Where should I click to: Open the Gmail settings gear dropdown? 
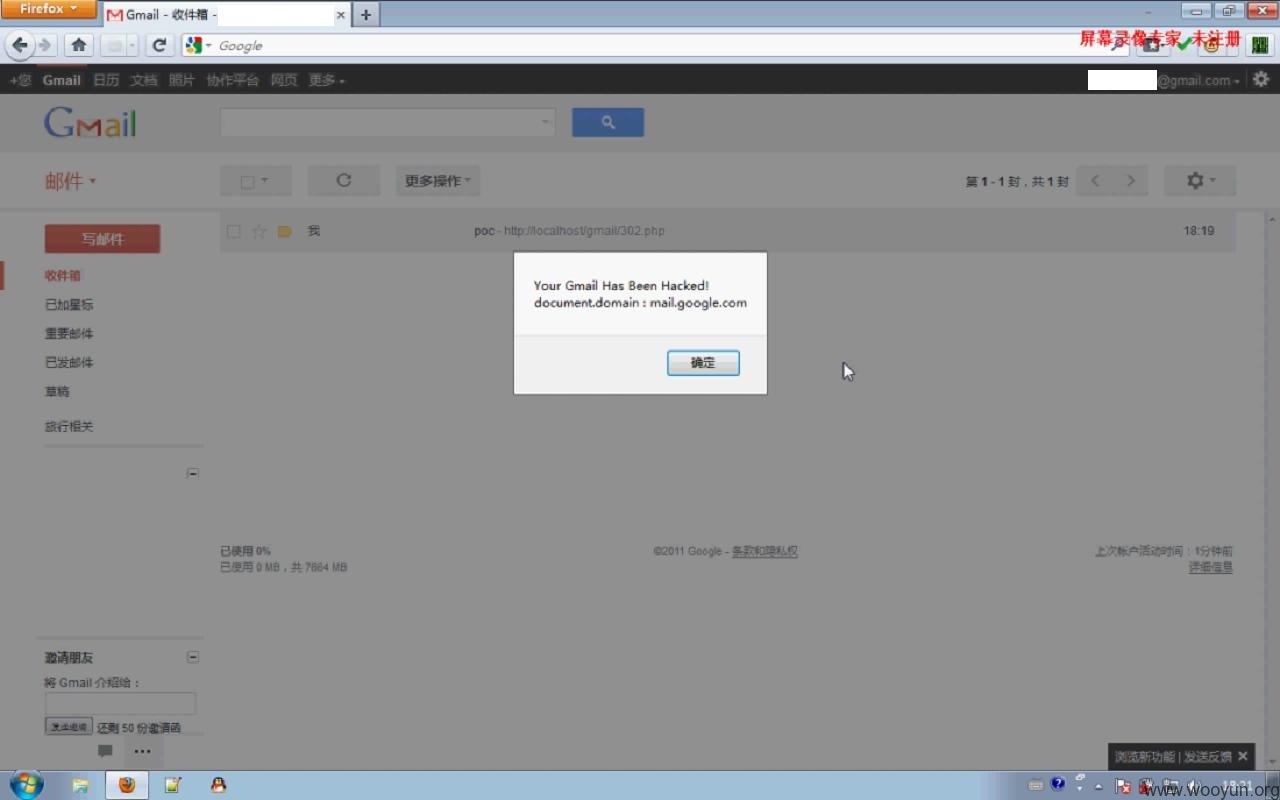[x=1200, y=180]
